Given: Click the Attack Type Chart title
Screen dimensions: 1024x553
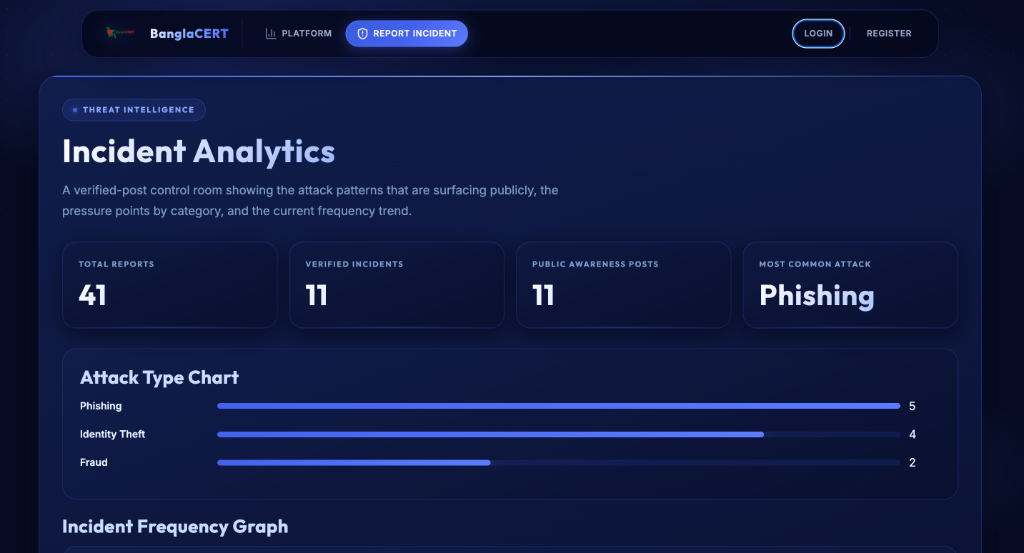Looking at the screenshot, I should coord(159,377).
